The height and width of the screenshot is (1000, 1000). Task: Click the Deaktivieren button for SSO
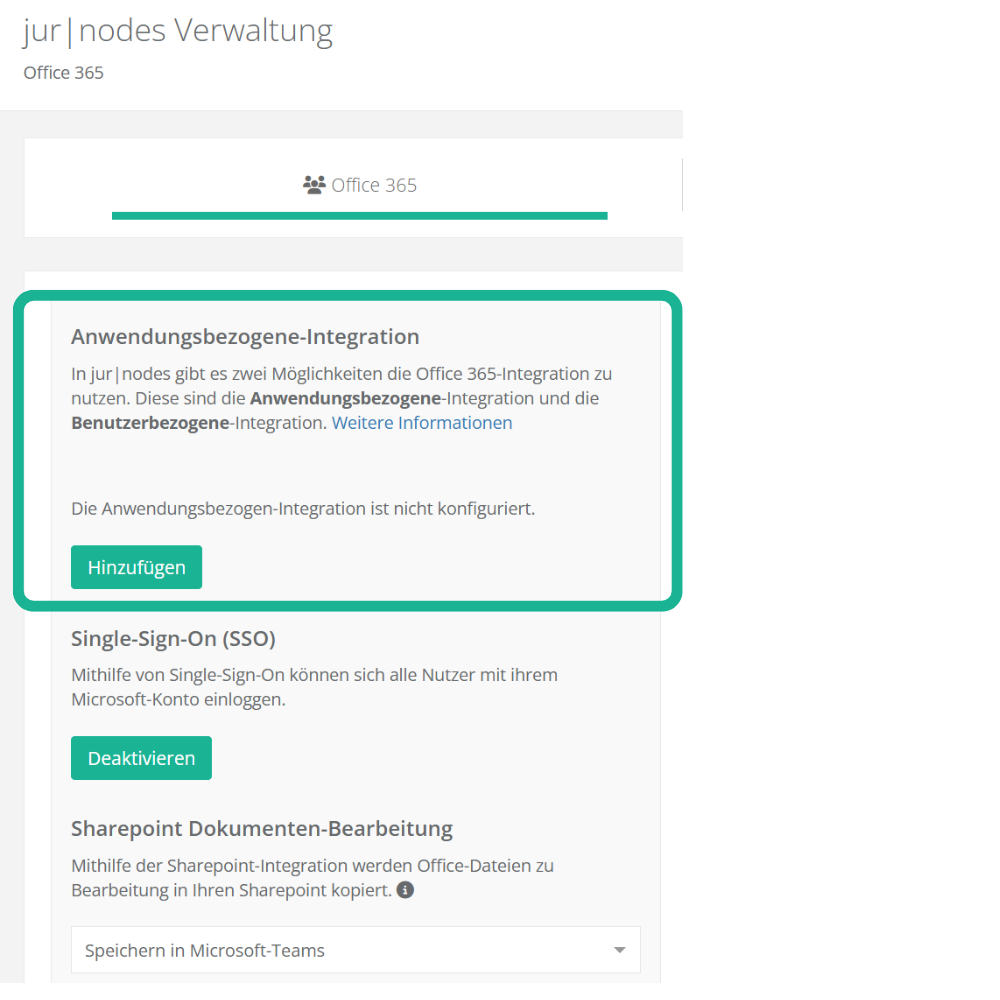[141, 758]
